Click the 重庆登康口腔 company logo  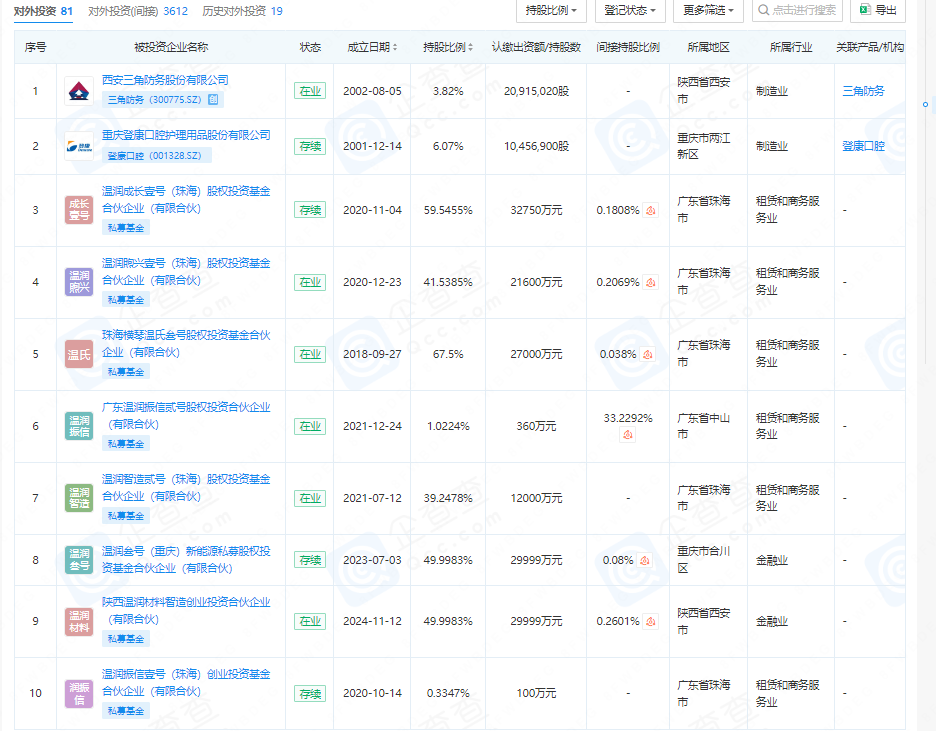tap(79, 146)
